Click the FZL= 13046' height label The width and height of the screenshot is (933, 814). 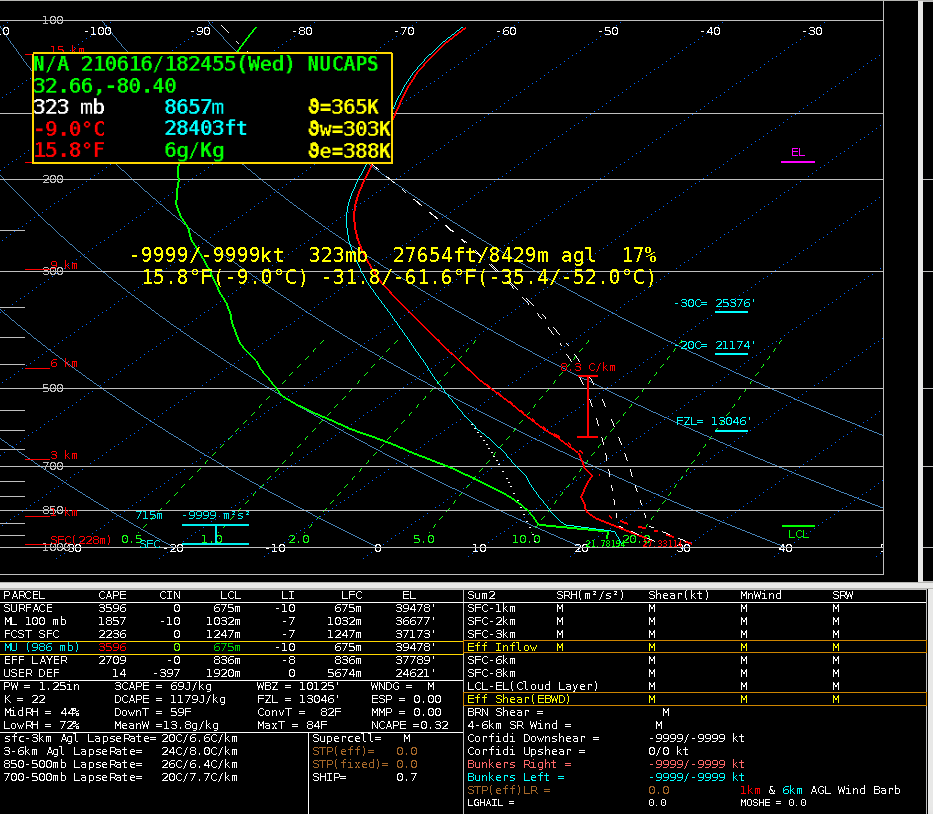tap(713, 422)
